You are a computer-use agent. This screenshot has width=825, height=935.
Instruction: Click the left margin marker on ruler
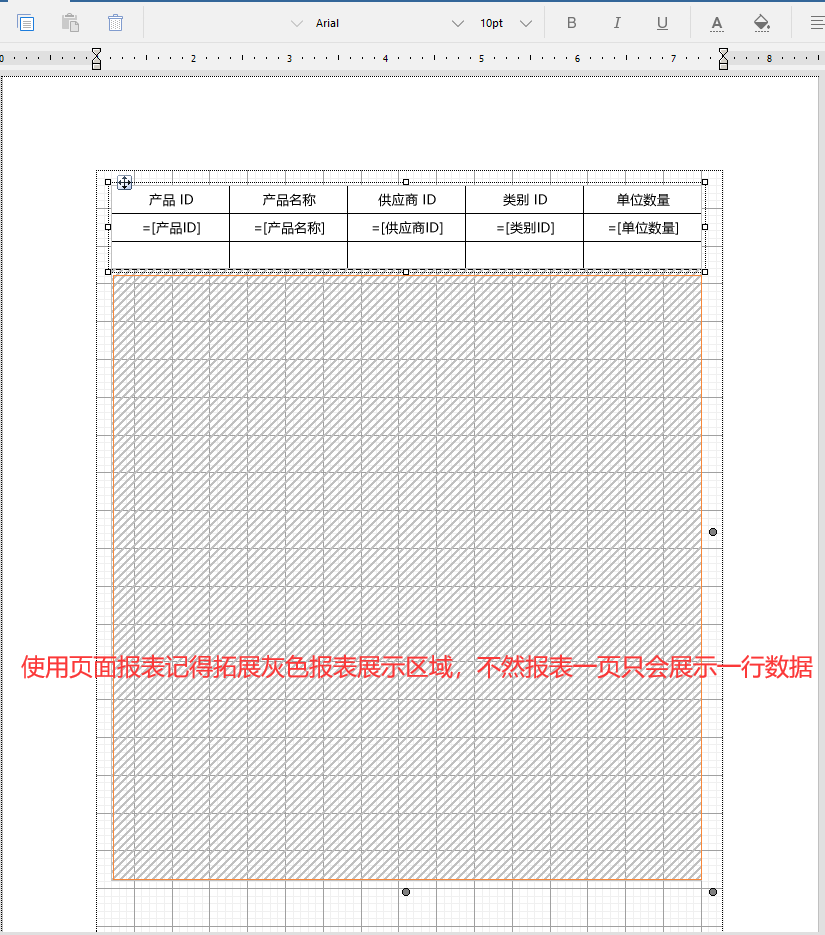pos(97,59)
